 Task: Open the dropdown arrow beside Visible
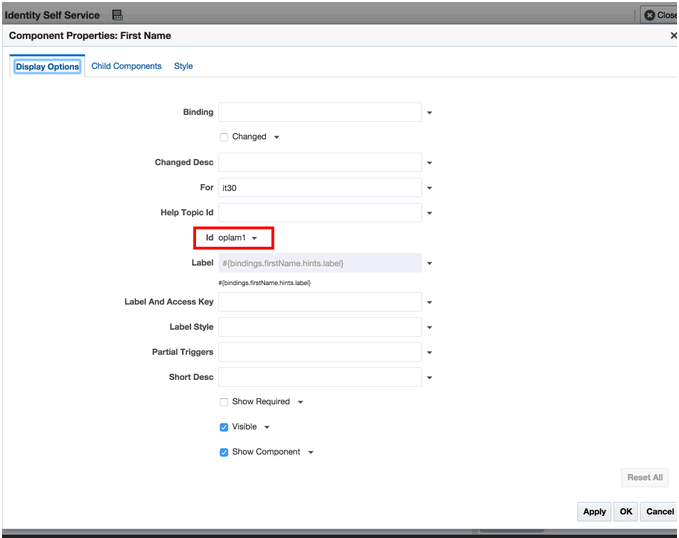(x=267, y=428)
